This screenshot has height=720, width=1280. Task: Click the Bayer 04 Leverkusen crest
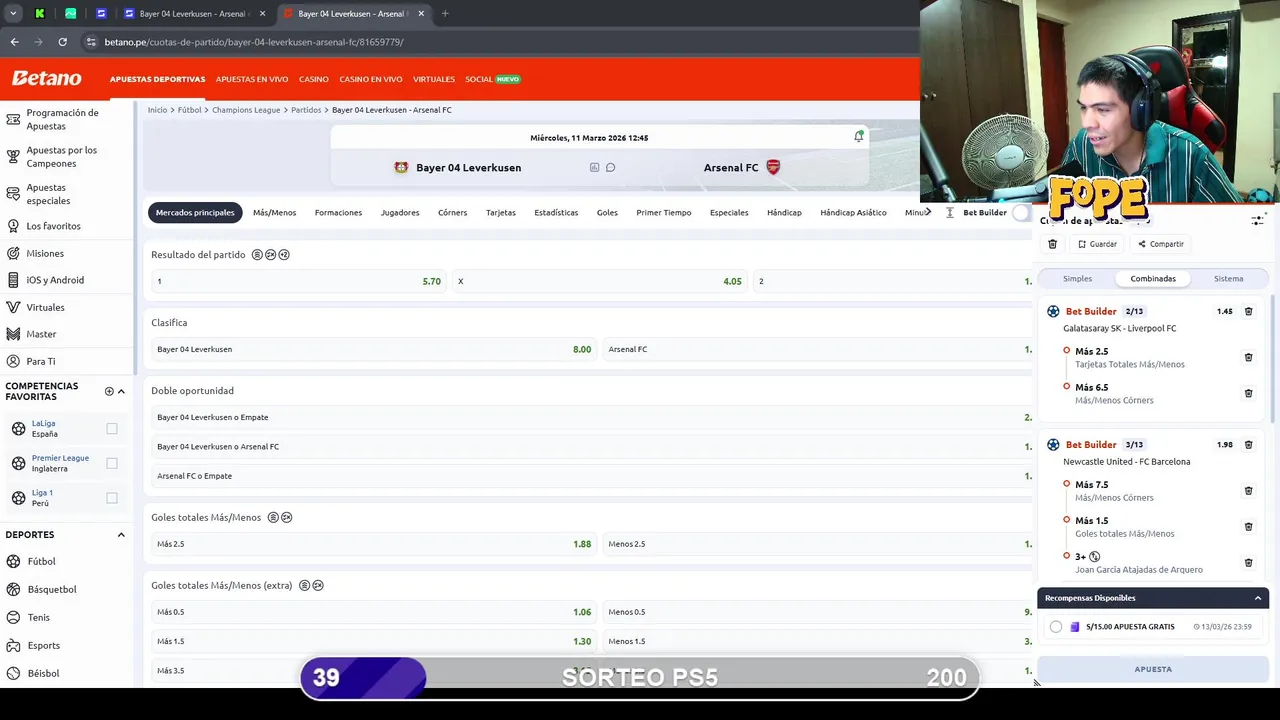click(401, 167)
